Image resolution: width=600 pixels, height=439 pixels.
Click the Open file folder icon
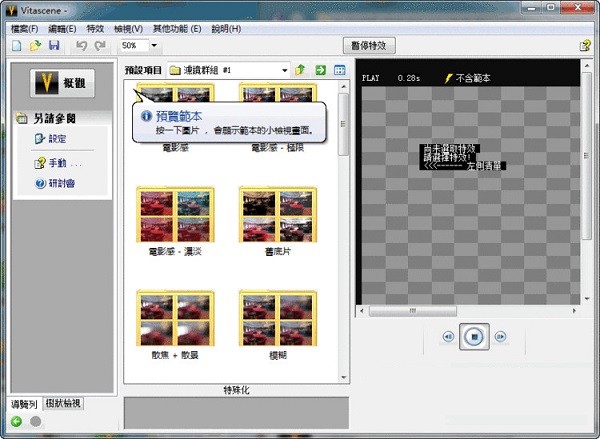(36, 46)
